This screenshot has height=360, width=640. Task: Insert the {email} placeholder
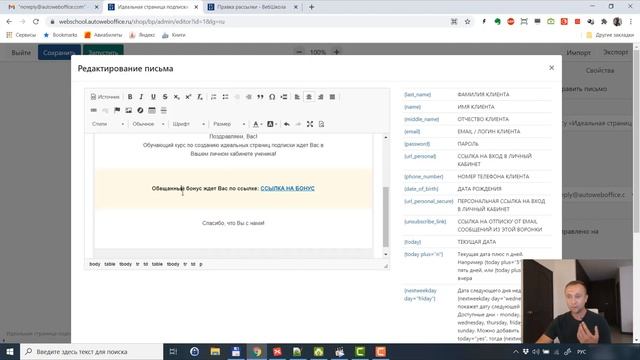pos(412,131)
